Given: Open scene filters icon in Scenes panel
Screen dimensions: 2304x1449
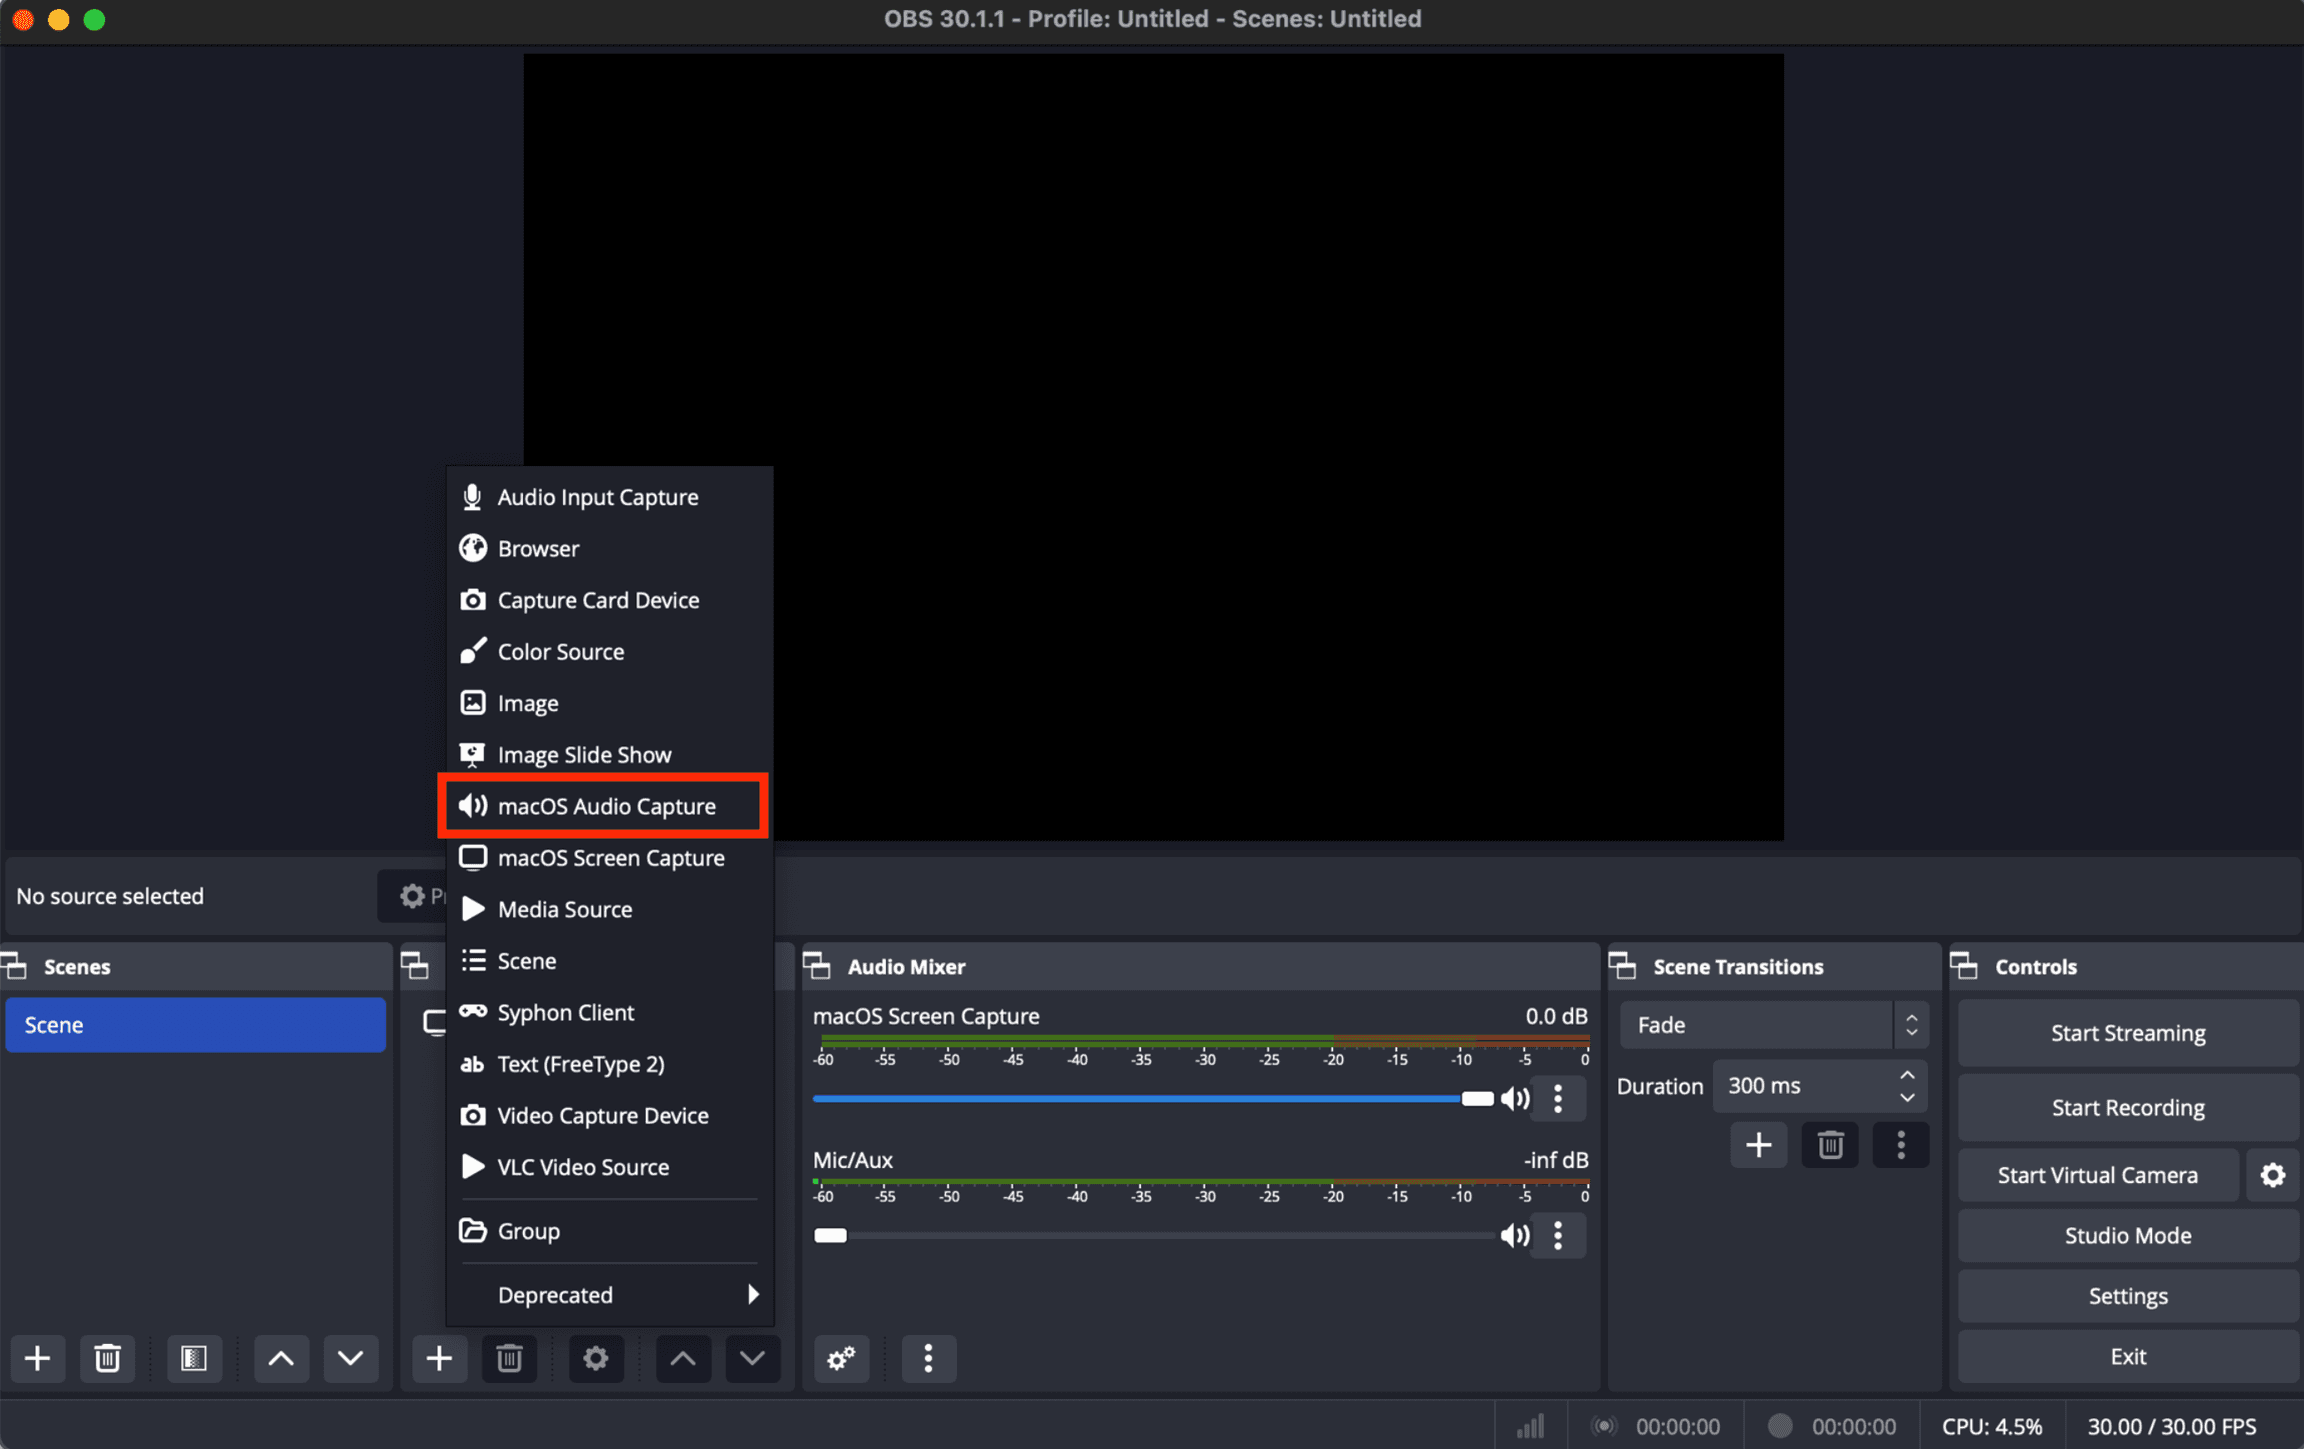Looking at the screenshot, I should click(193, 1358).
